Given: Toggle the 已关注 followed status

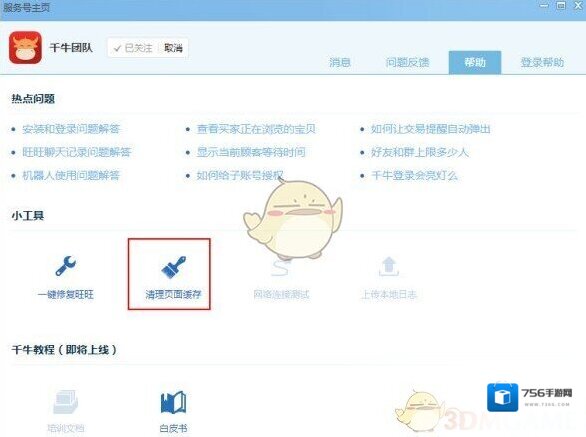Looking at the screenshot, I should 133,48.
